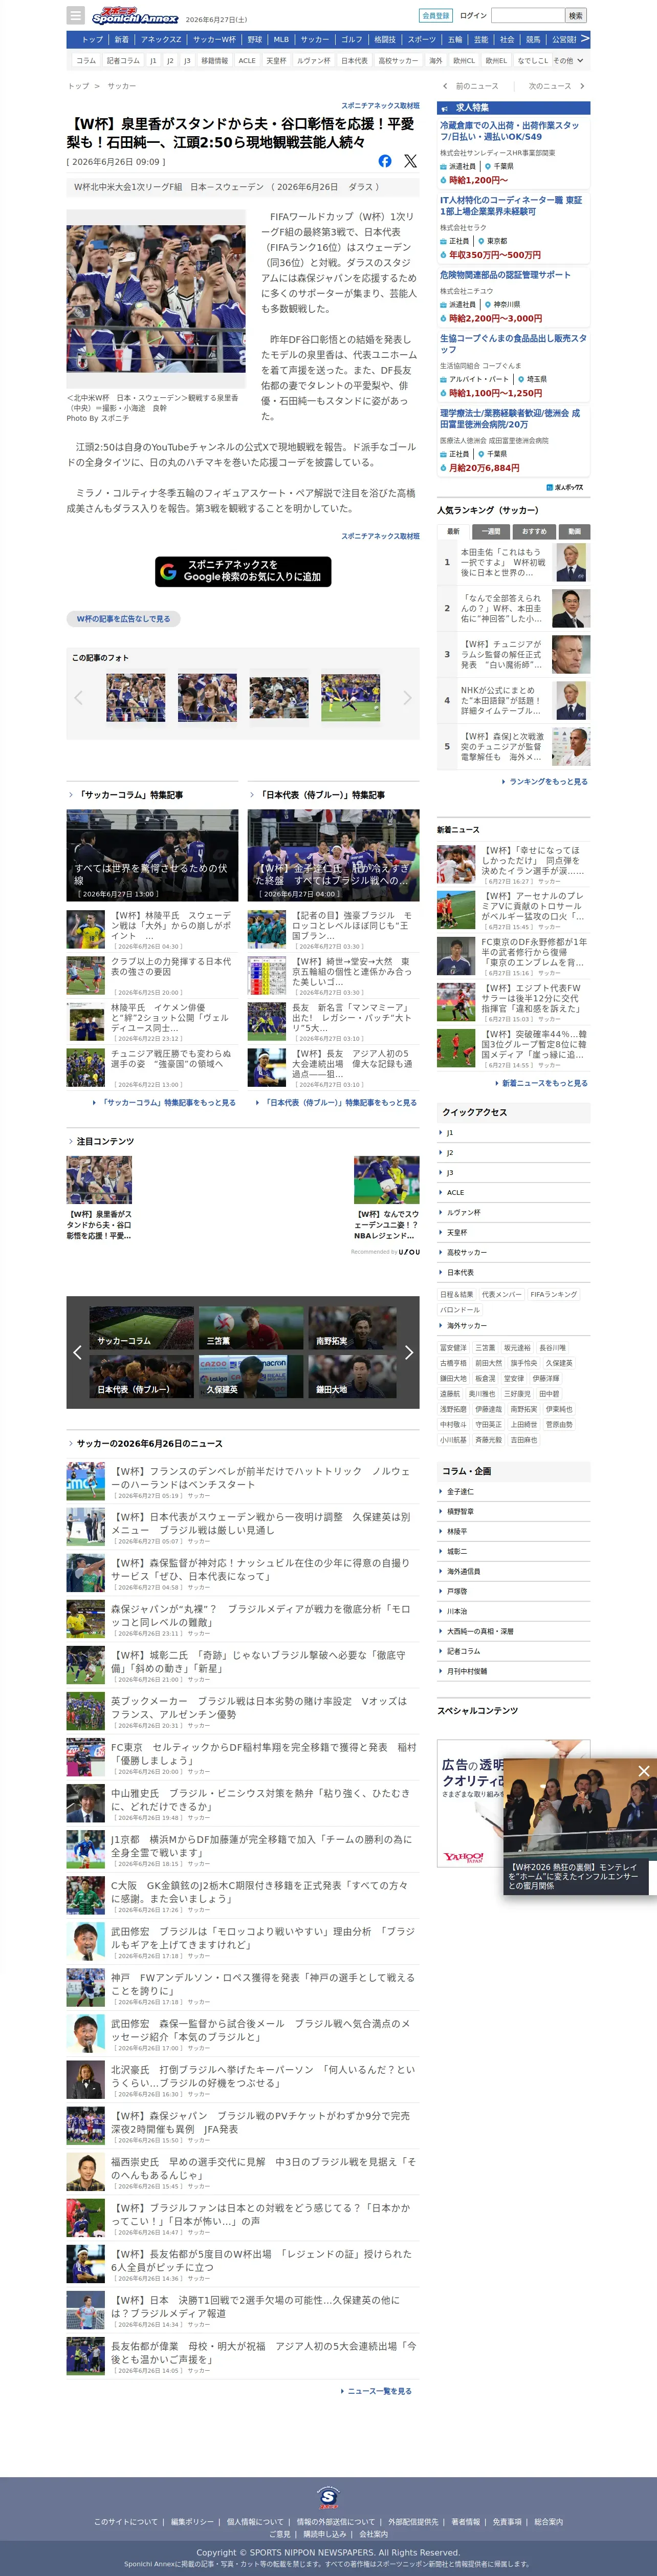Open 「サッカーコラム」特集記事 section heading
This screenshot has height=2576, width=657.
click(x=130, y=795)
